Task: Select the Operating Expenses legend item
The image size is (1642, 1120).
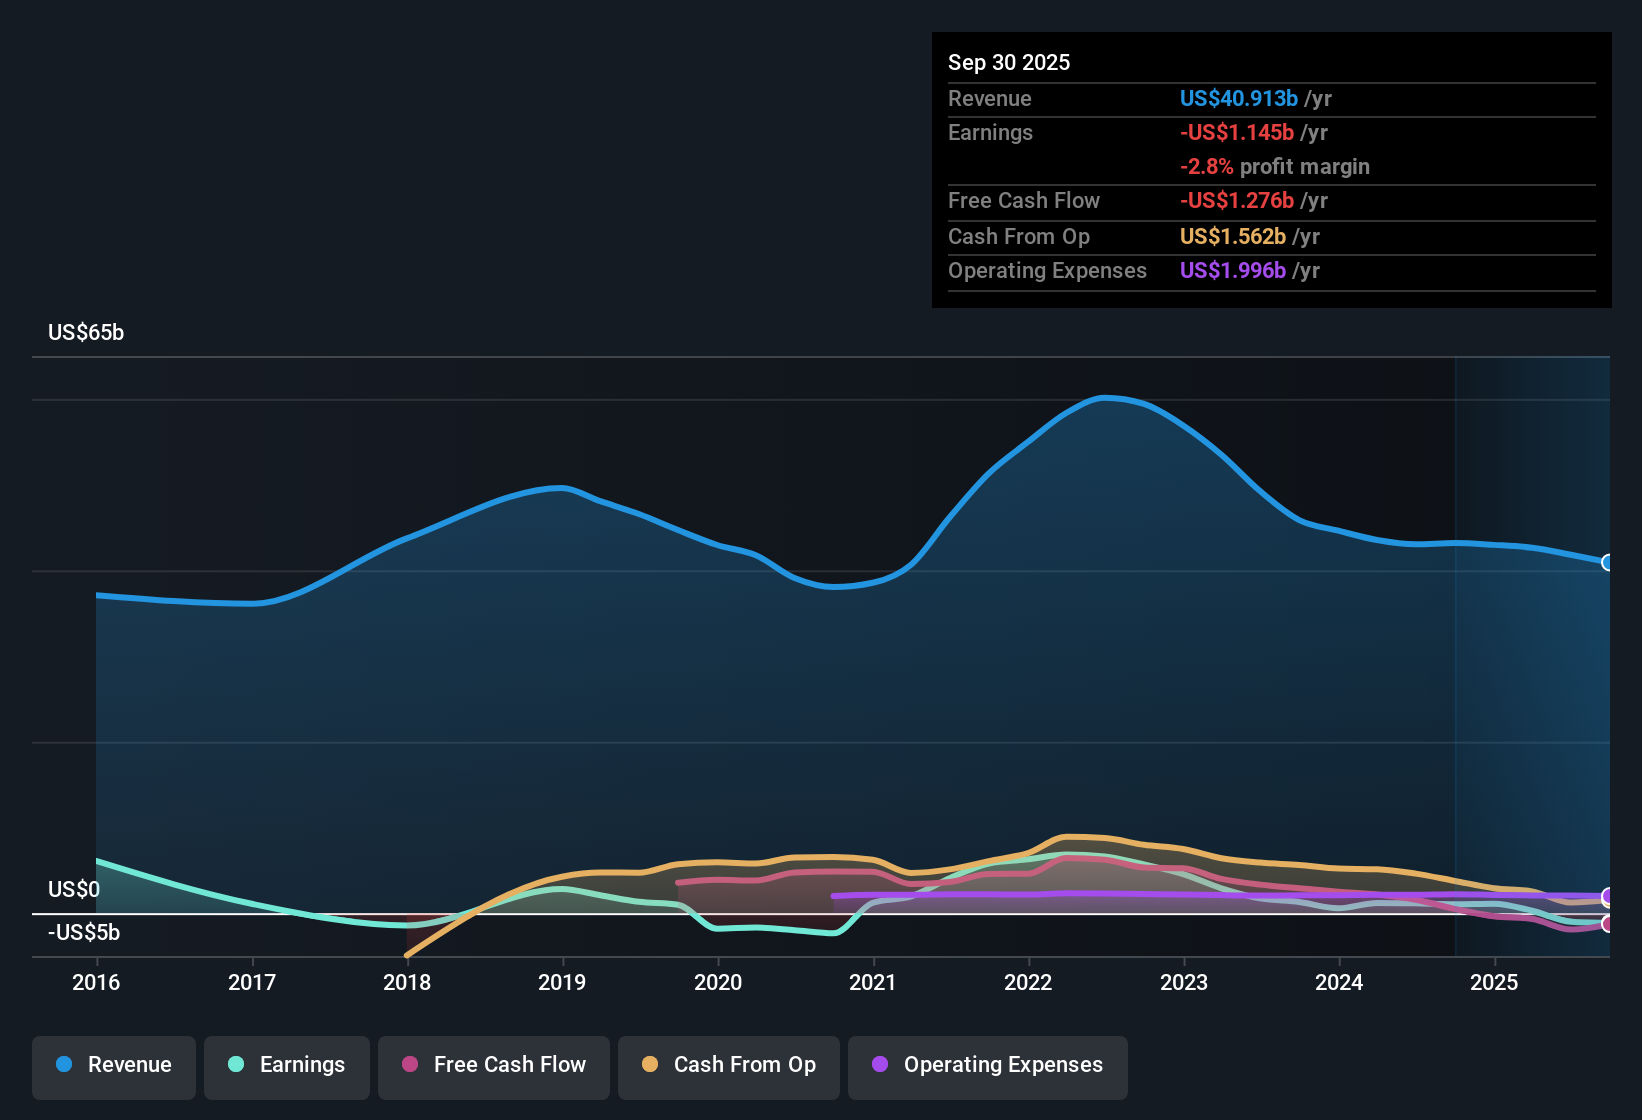Action: 987,1065
